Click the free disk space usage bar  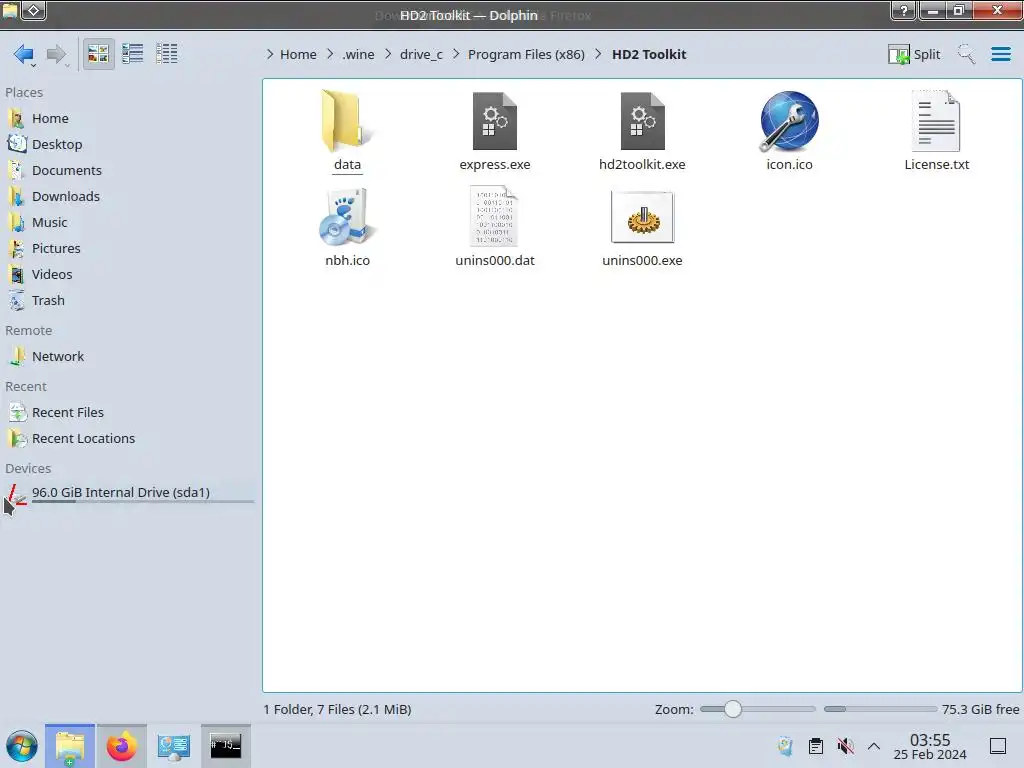click(x=880, y=709)
